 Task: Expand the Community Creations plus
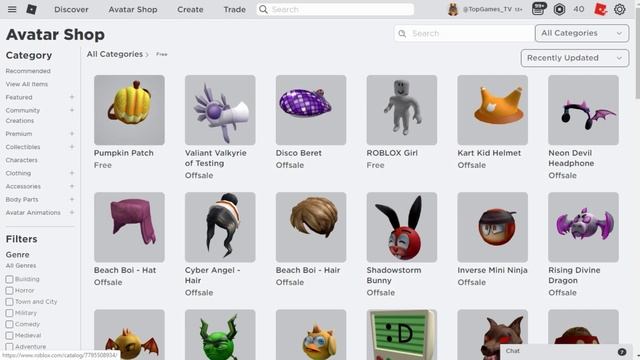tap(72, 110)
